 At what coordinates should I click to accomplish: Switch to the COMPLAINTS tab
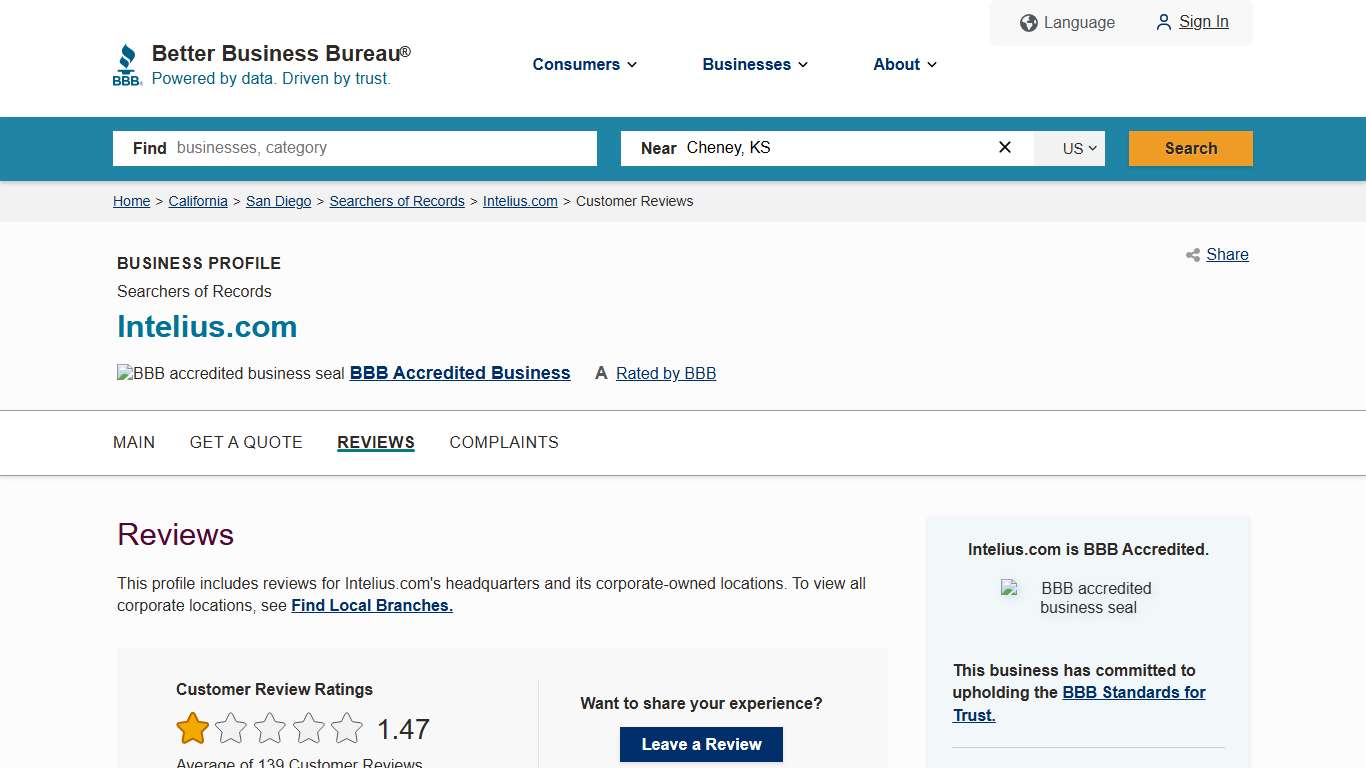[504, 442]
